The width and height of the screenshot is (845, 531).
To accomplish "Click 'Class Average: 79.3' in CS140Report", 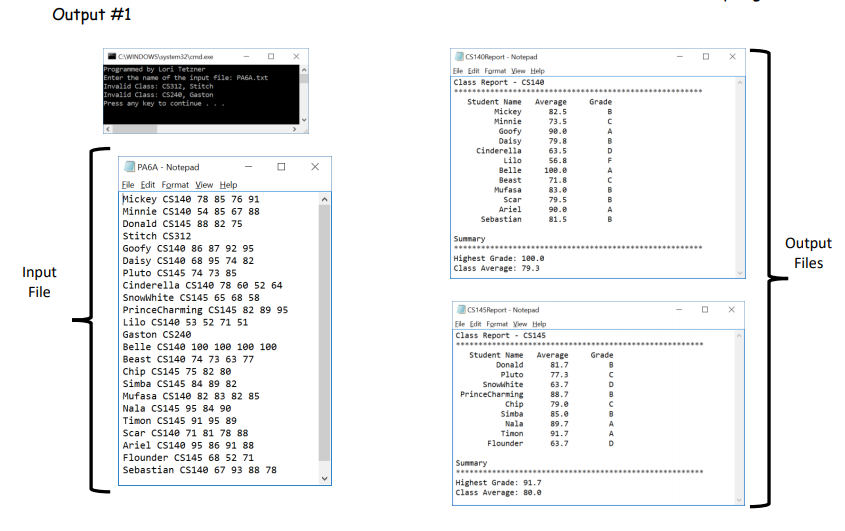I will click(496, 268).
